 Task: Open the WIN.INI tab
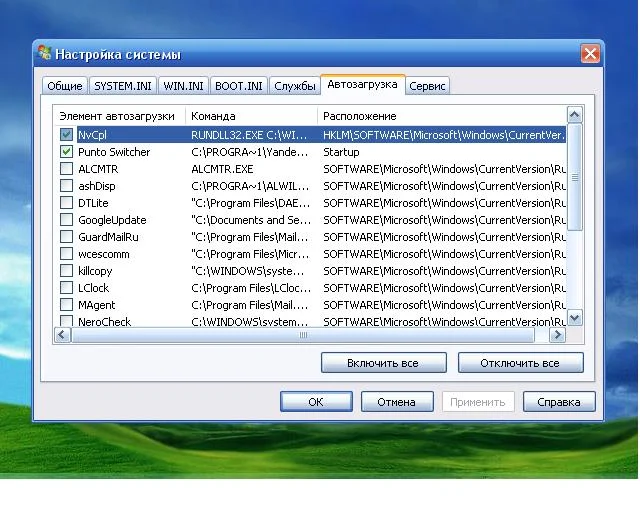point(183,86)
